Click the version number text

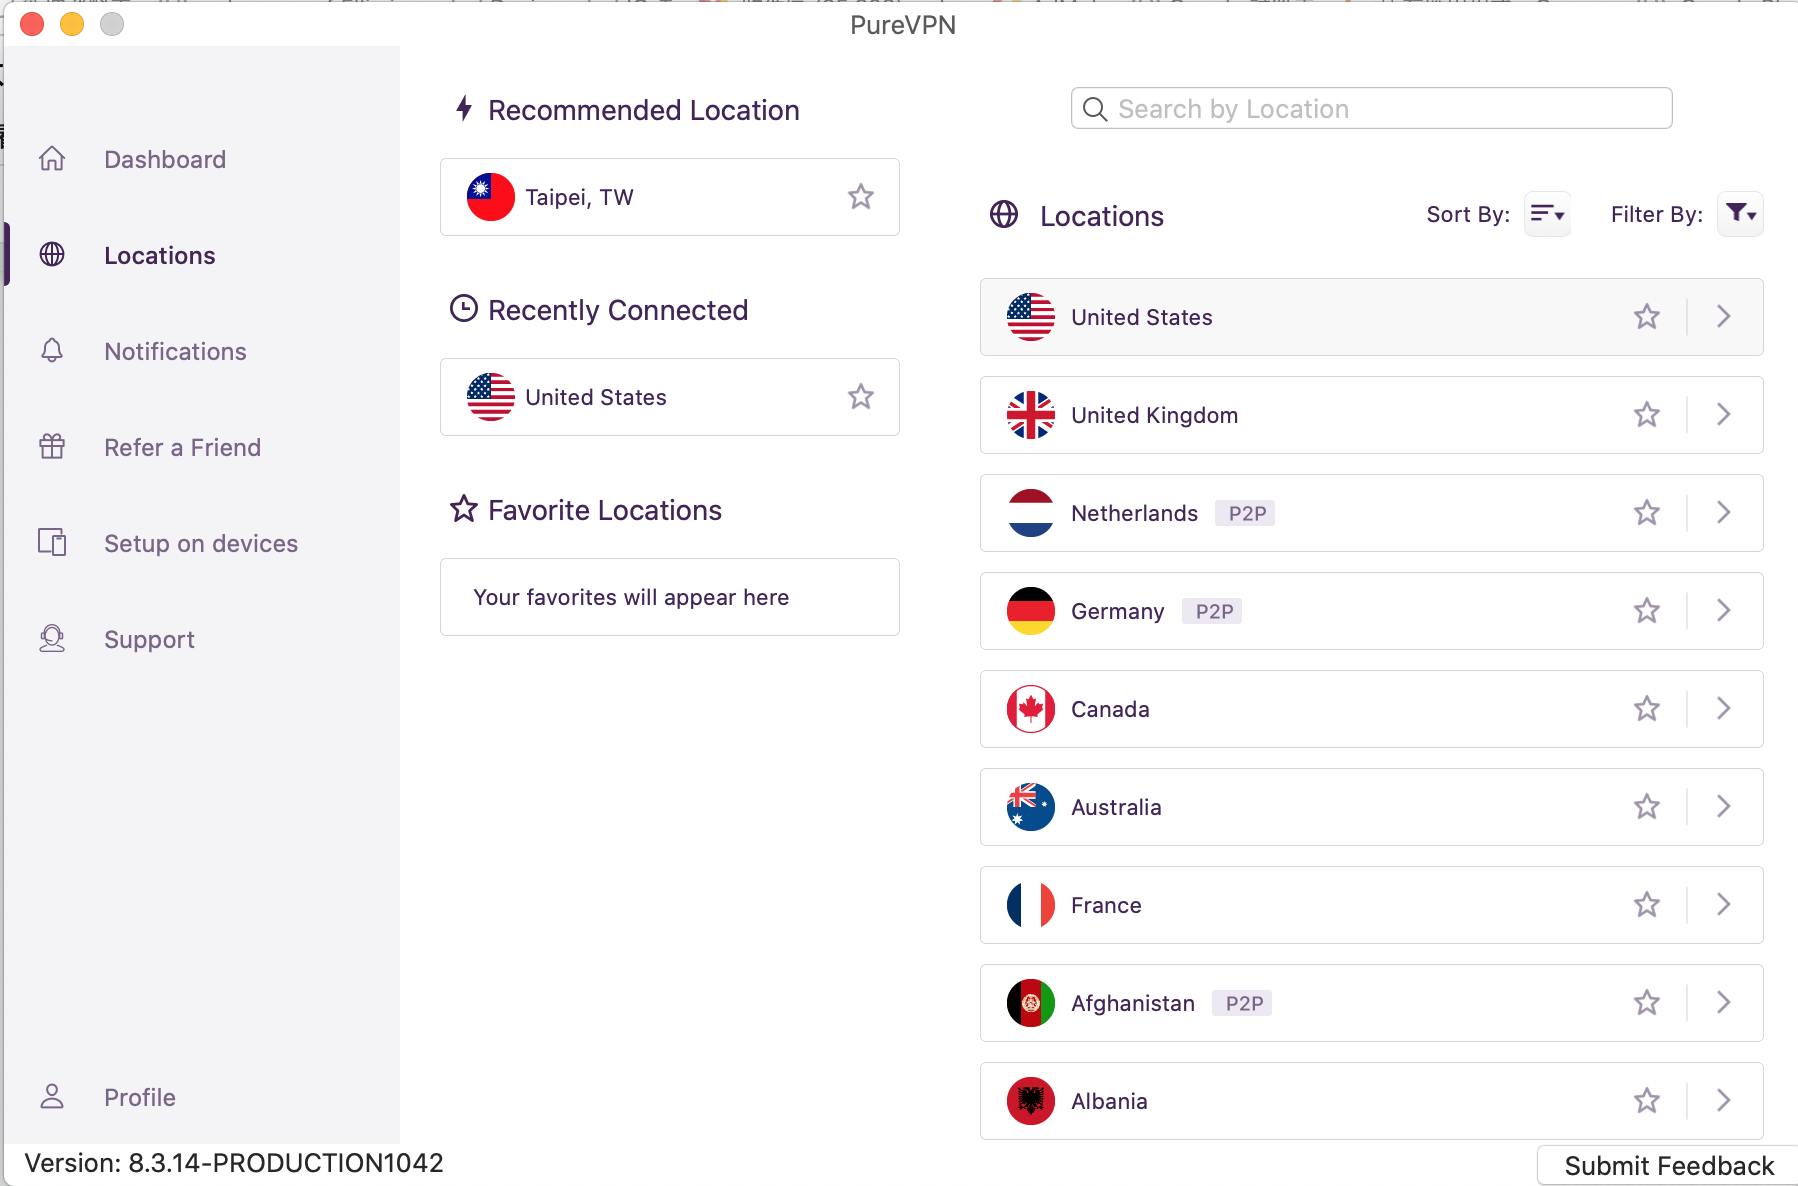pyautogui.click(x=234, y=1163)
